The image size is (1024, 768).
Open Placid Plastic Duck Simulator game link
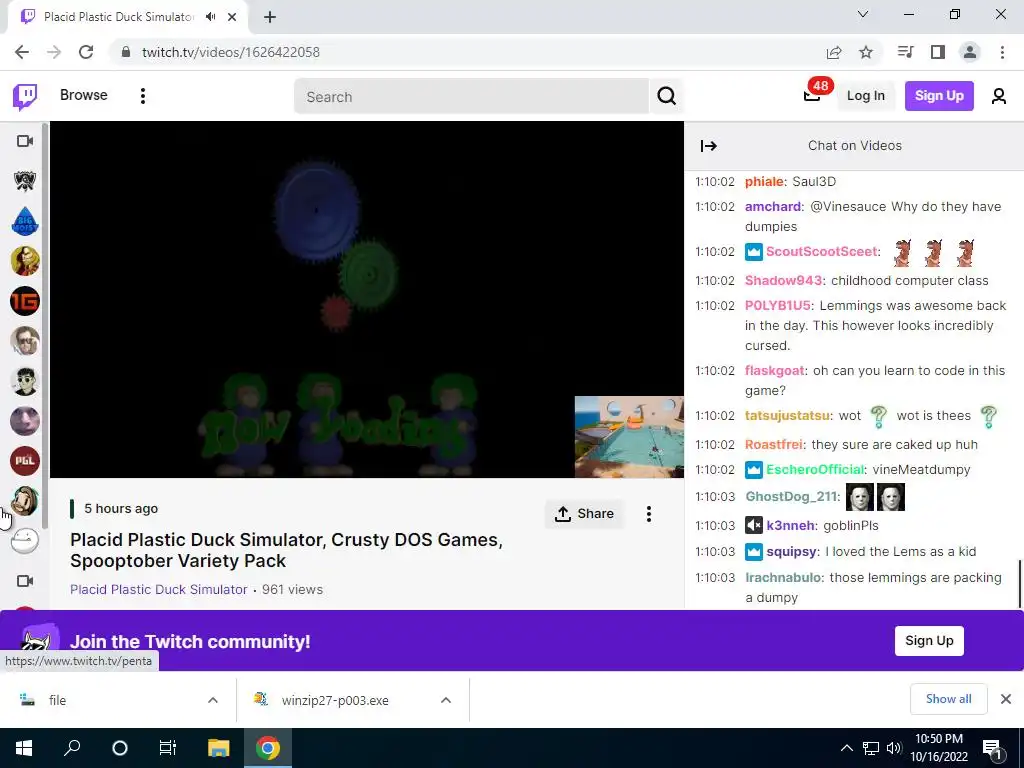pyautogui.click(x=159, y=589)
